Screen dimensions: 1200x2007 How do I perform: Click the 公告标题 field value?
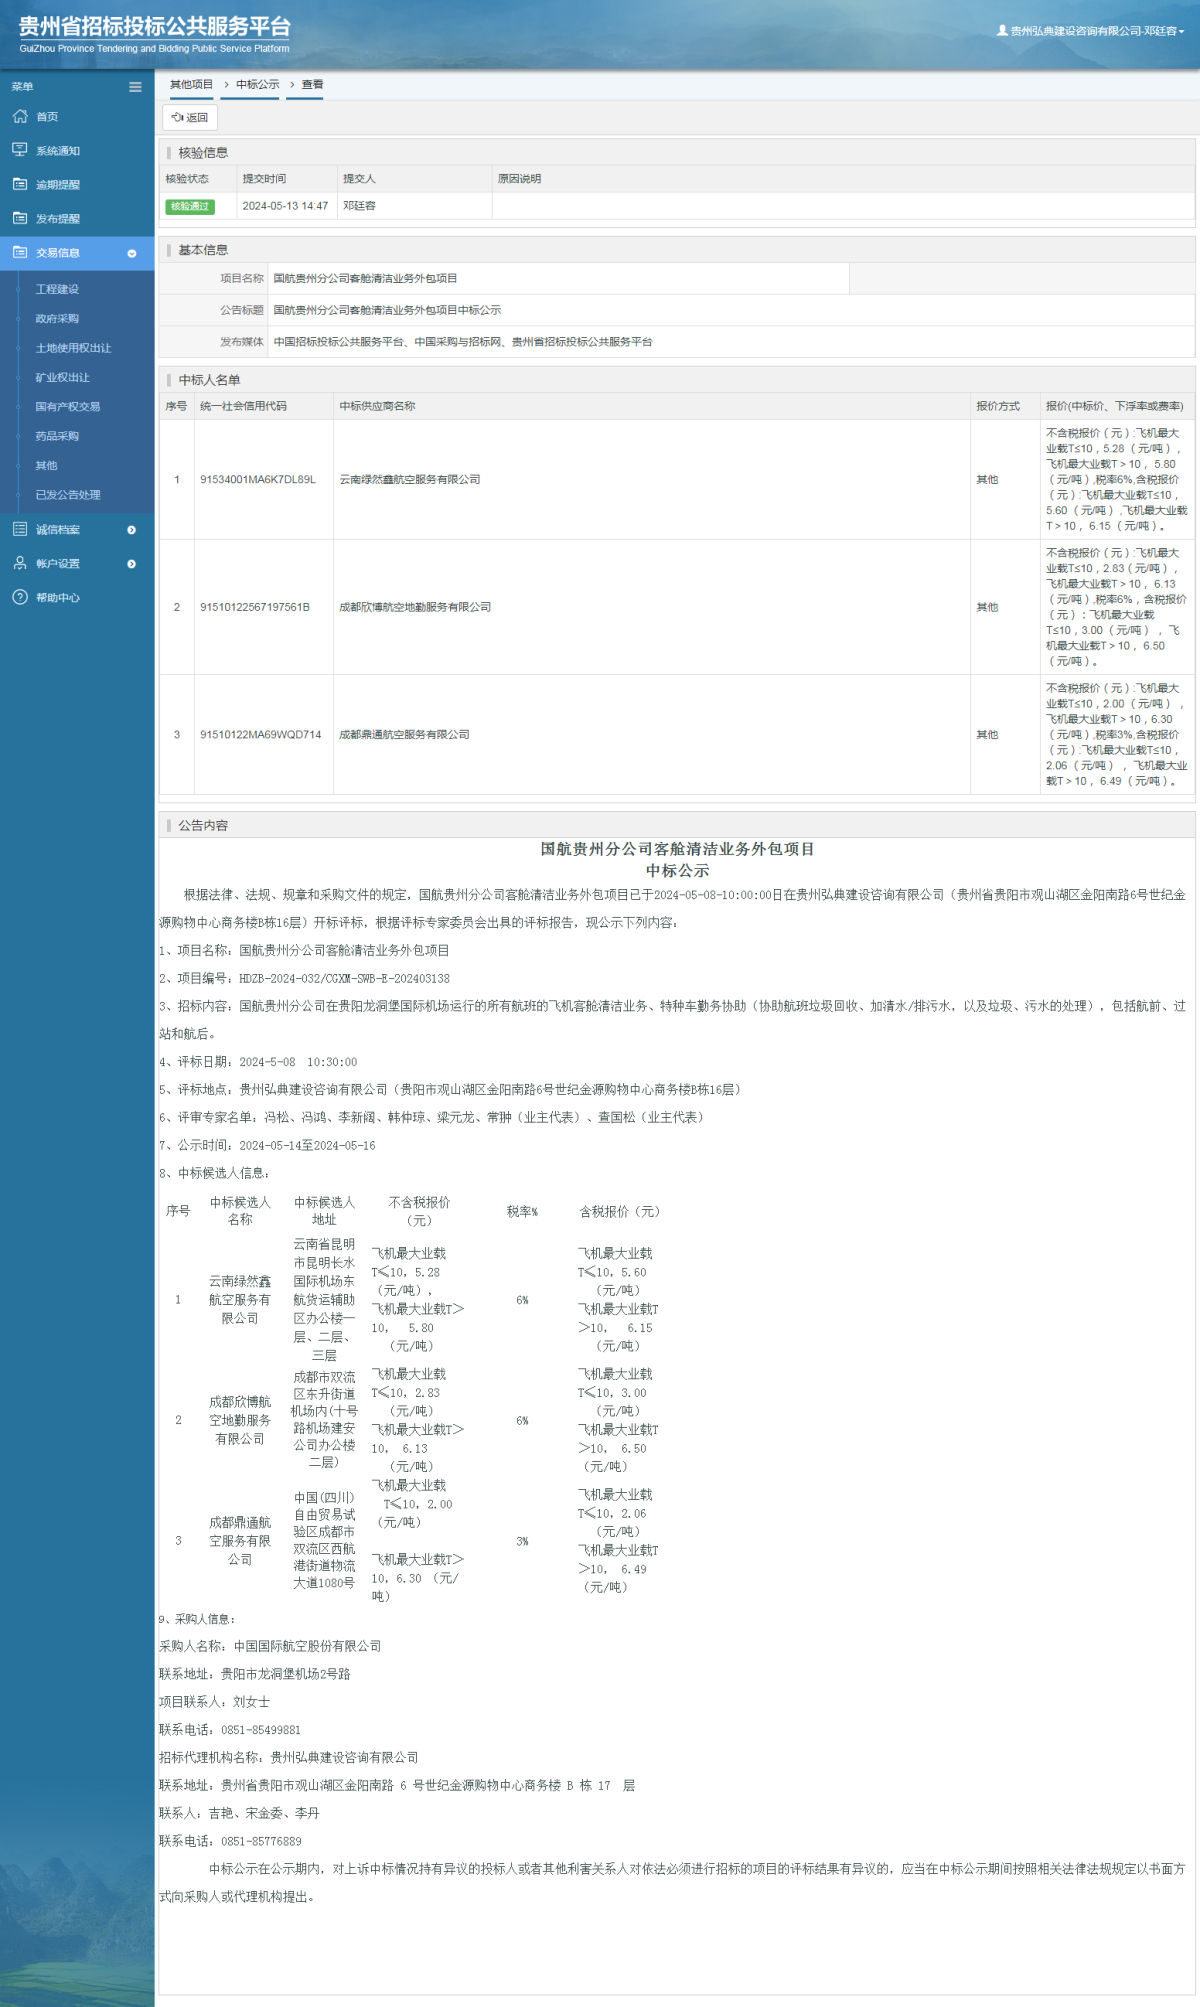coord(387,310)
